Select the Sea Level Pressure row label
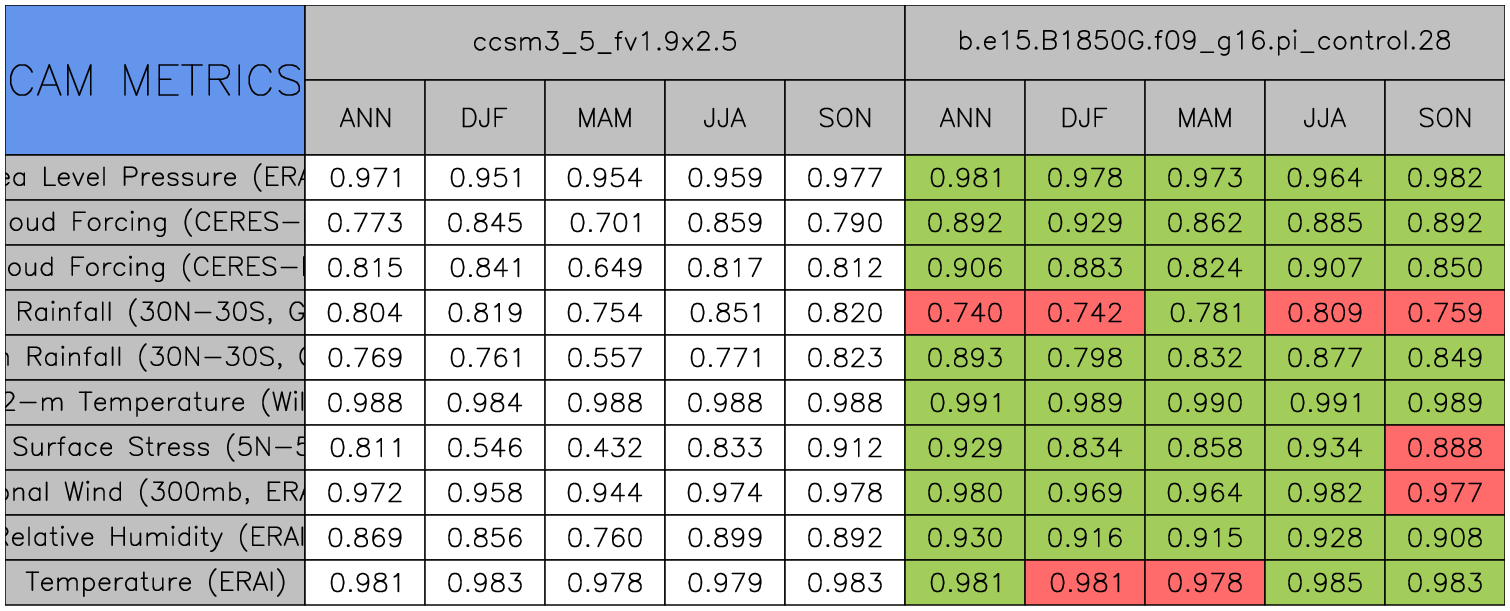Image resolution: width=1510 pixels, height=611 pixels. (x=154, y=178)
